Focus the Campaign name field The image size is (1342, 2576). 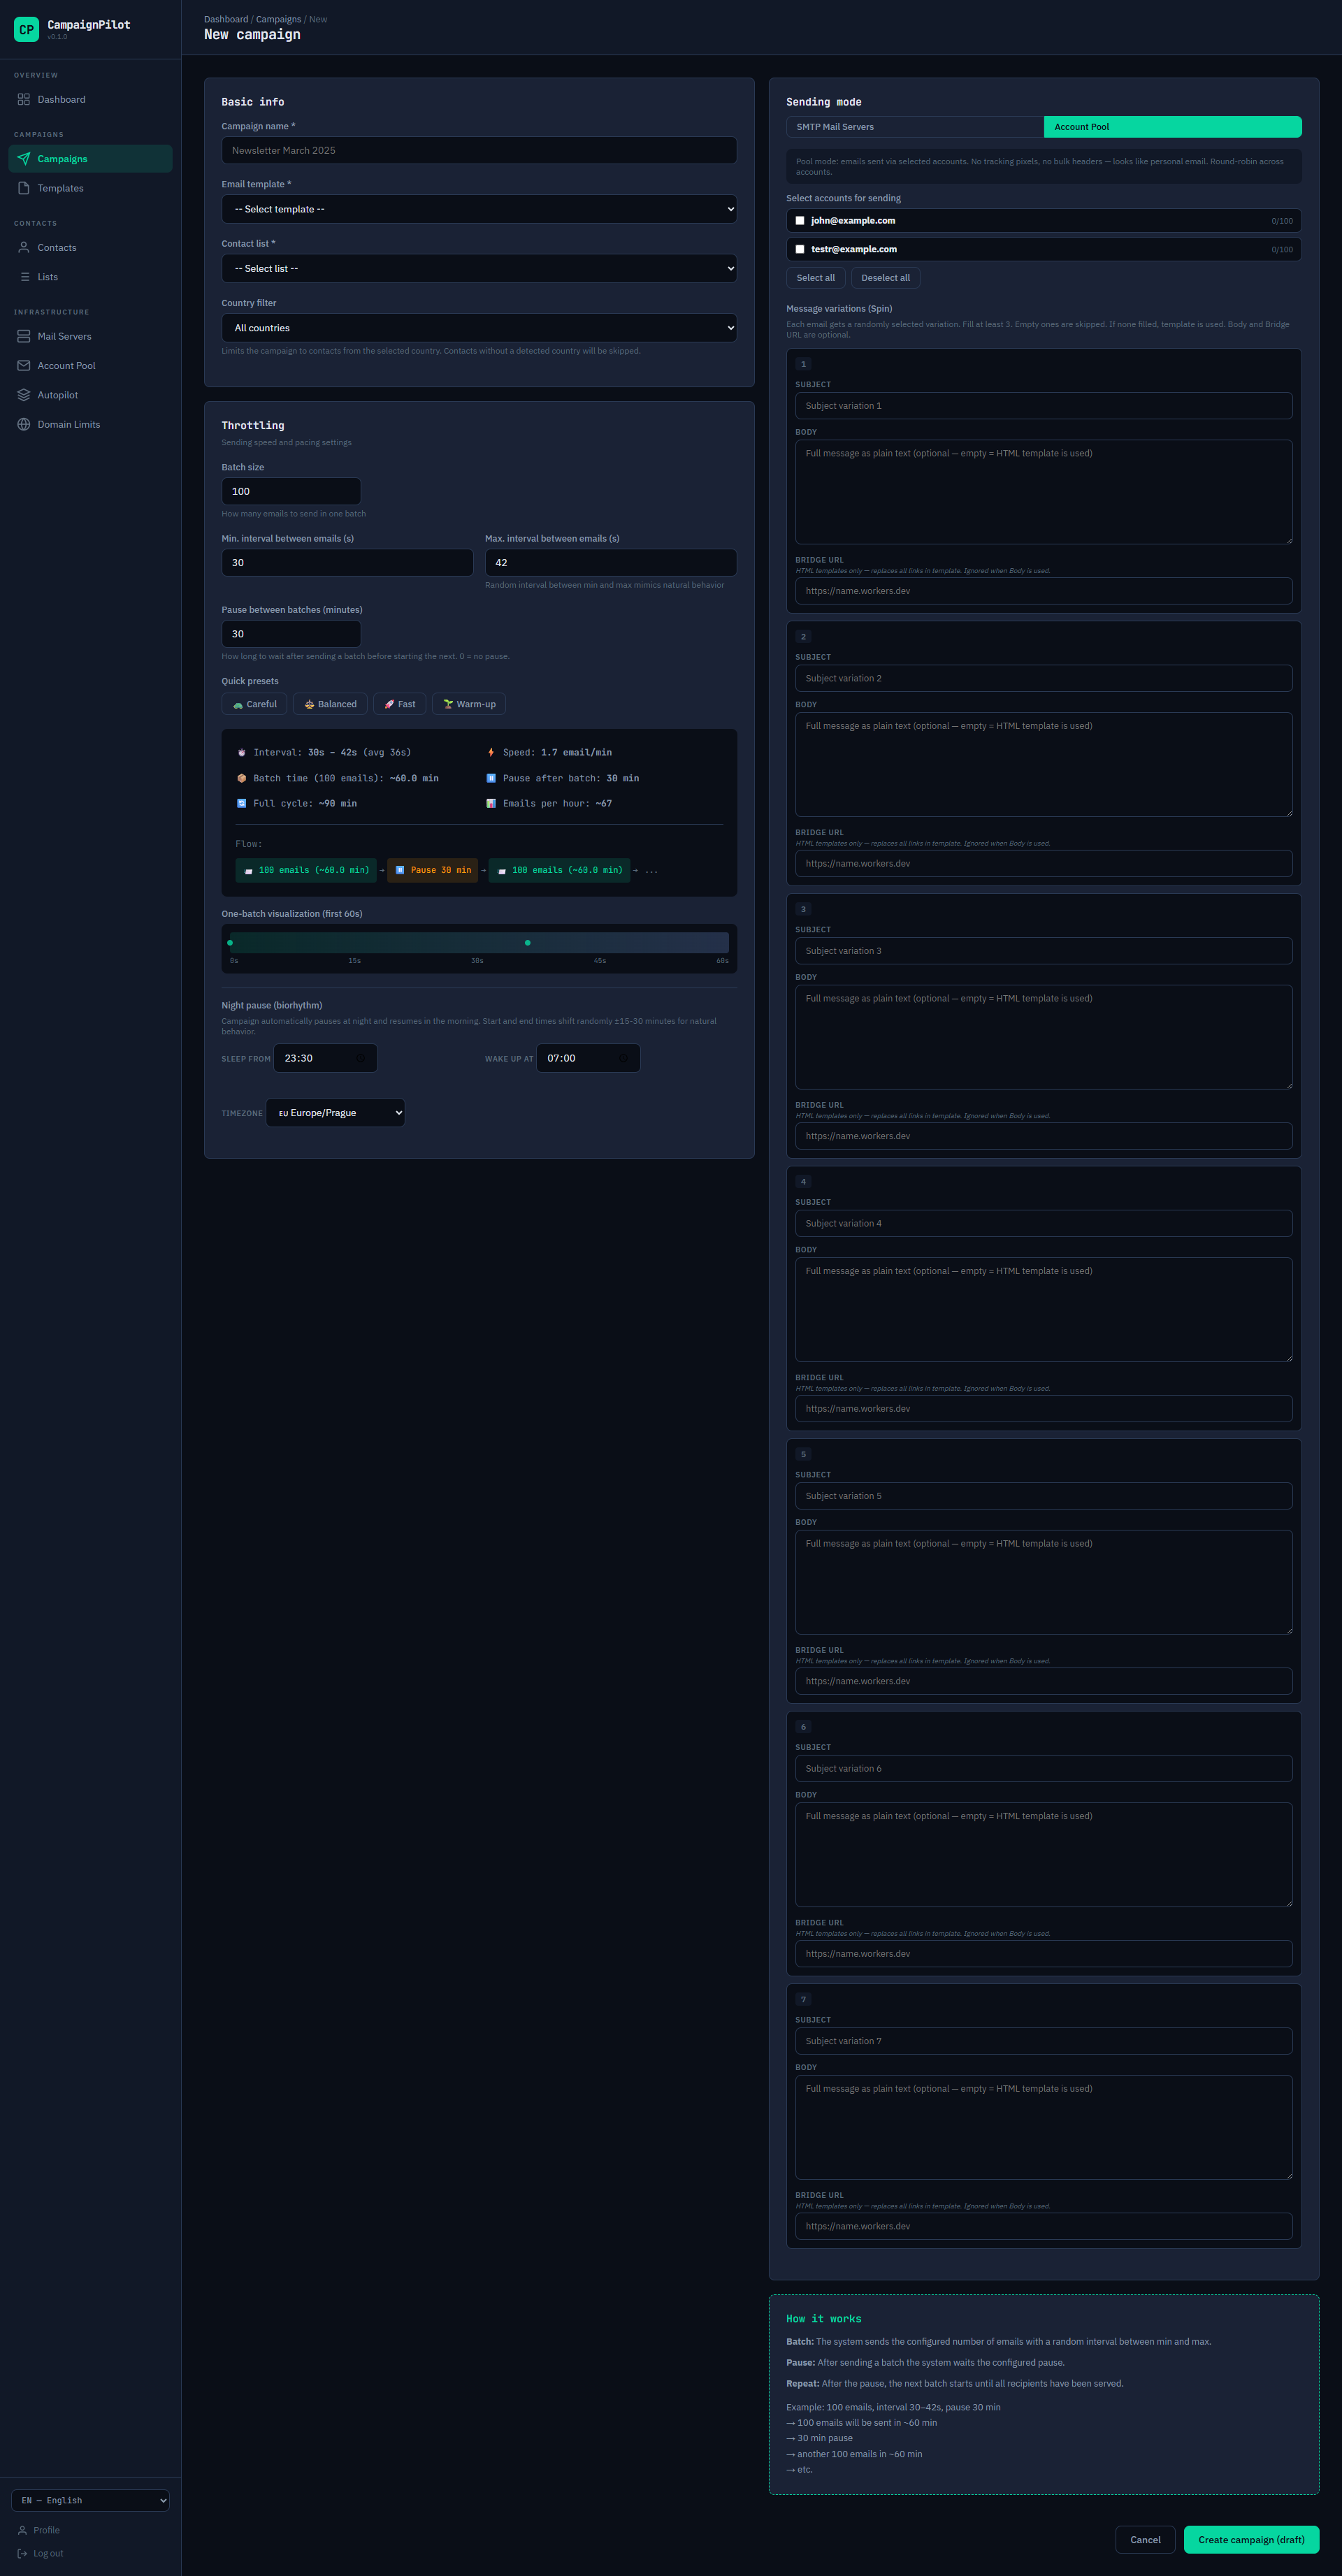479,150
